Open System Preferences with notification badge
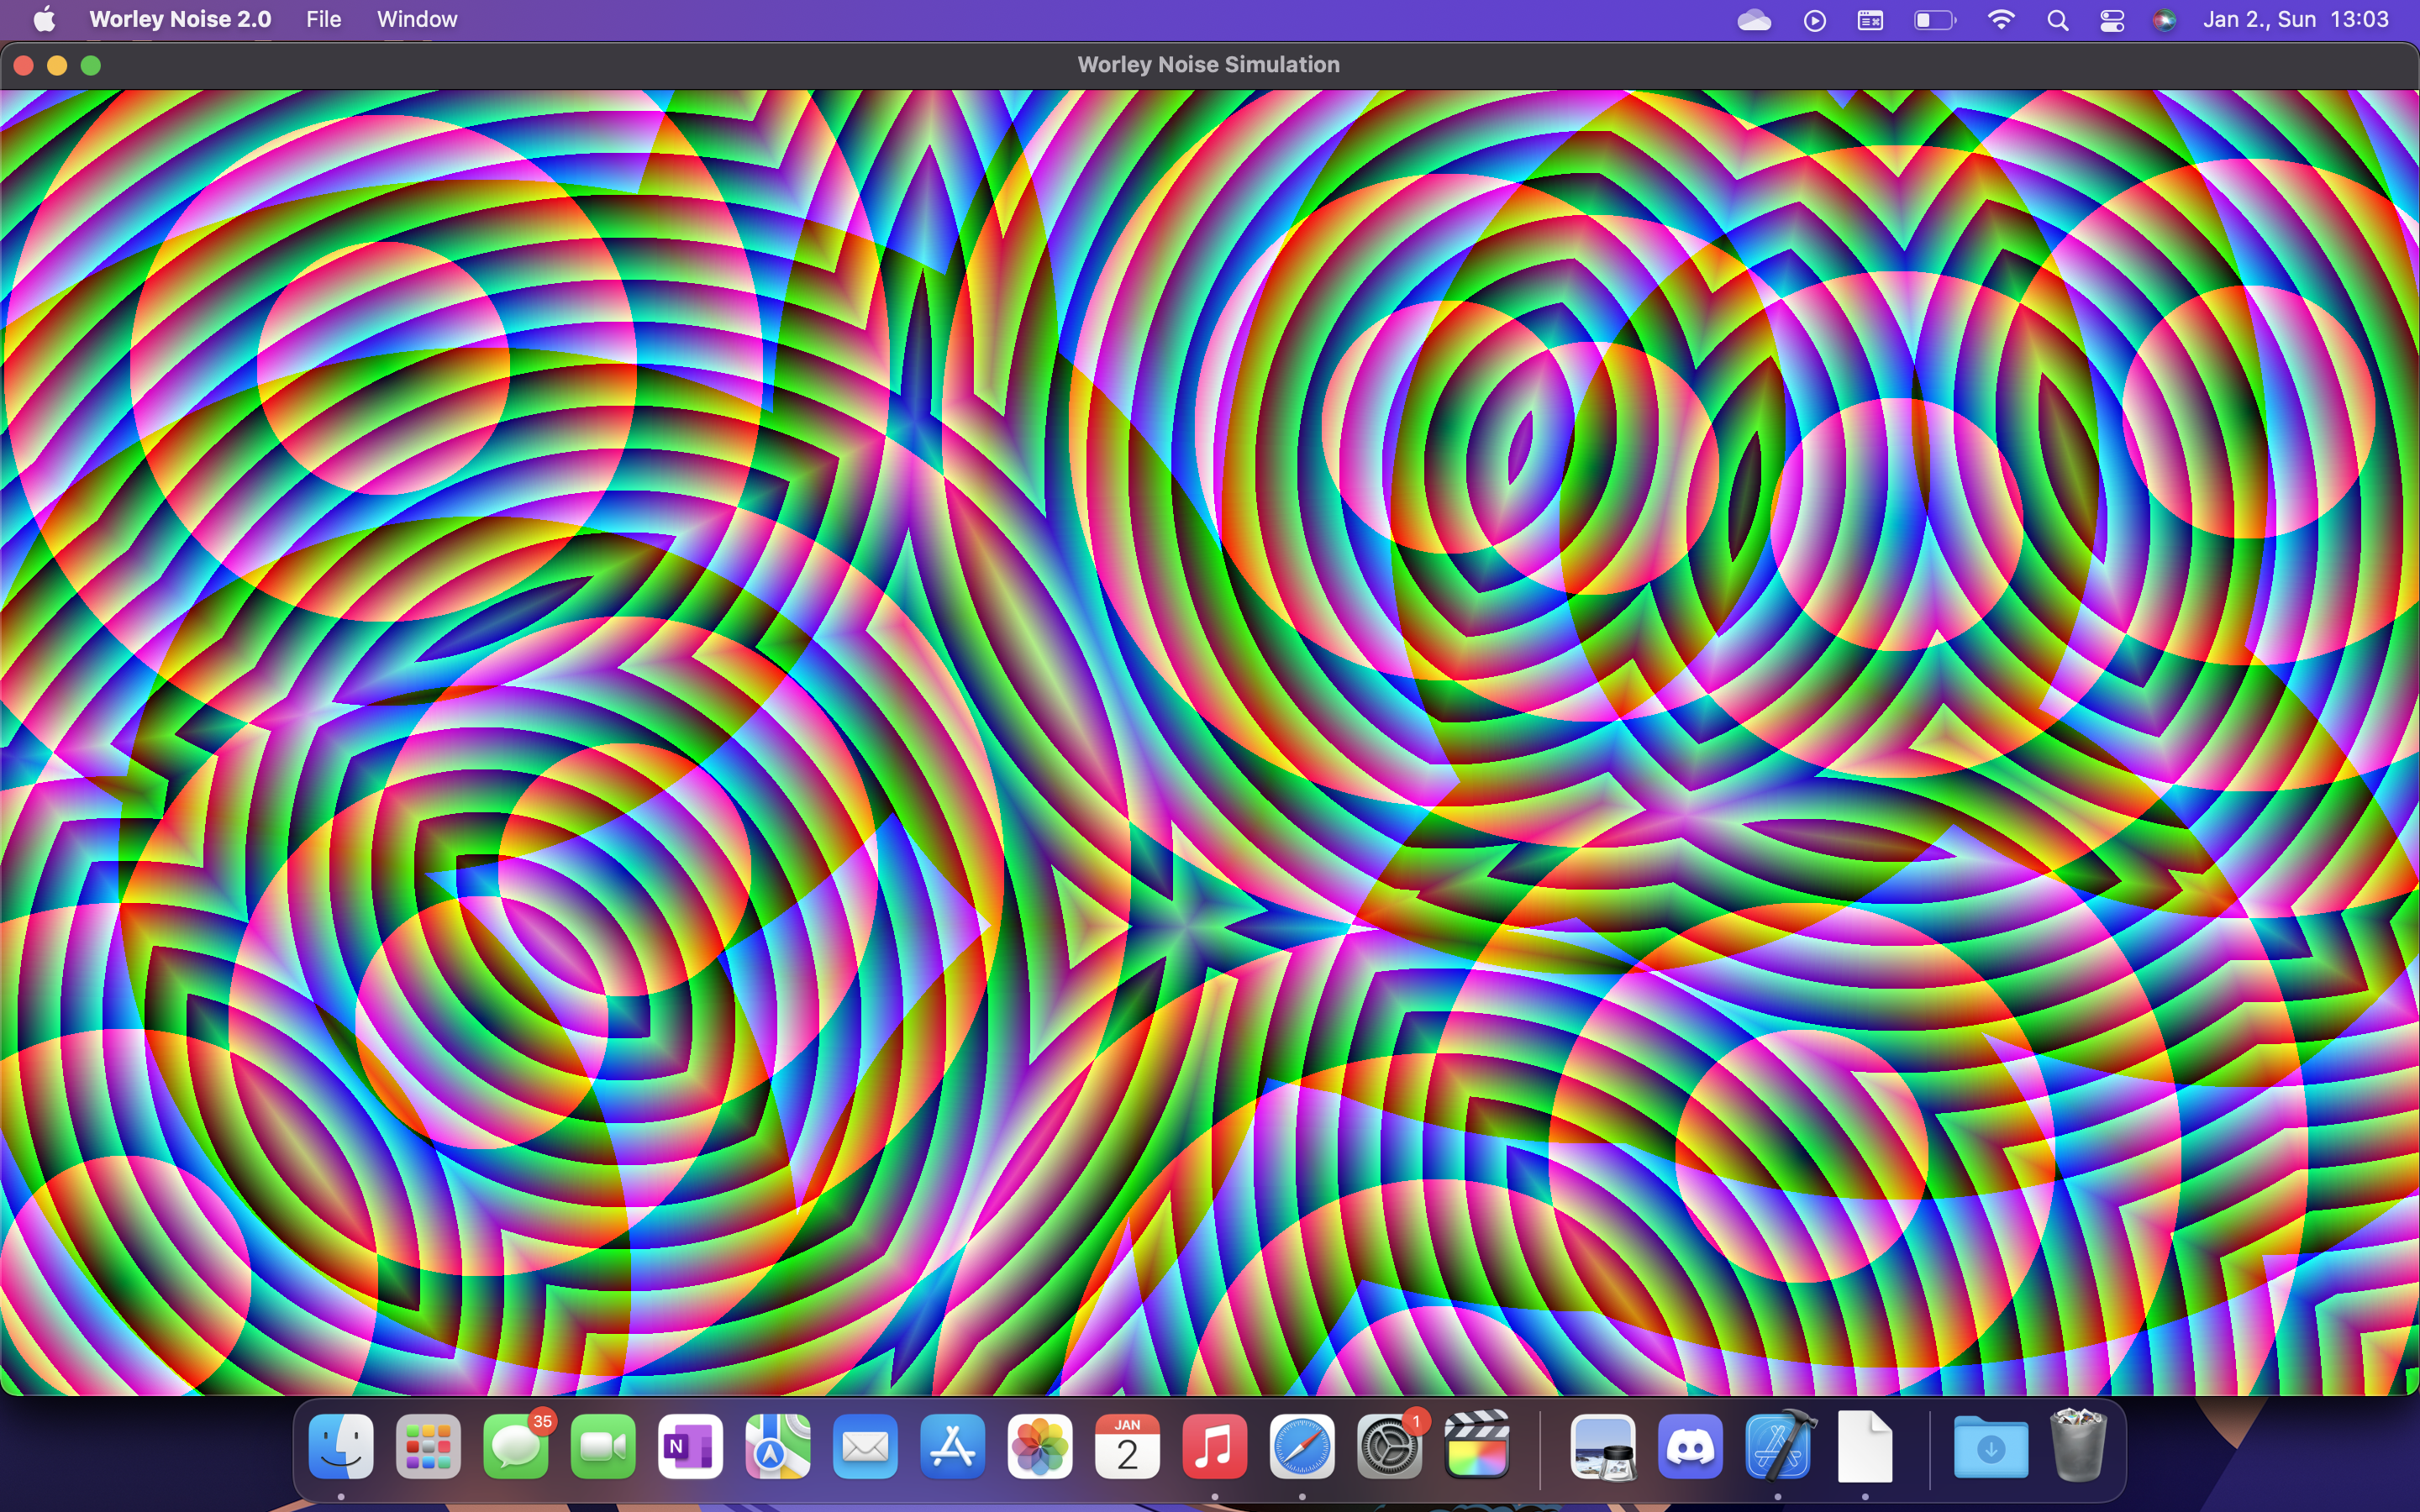Image resolution: width=2420 pixels, height=1512 pixels. tap(1389, 1447)
